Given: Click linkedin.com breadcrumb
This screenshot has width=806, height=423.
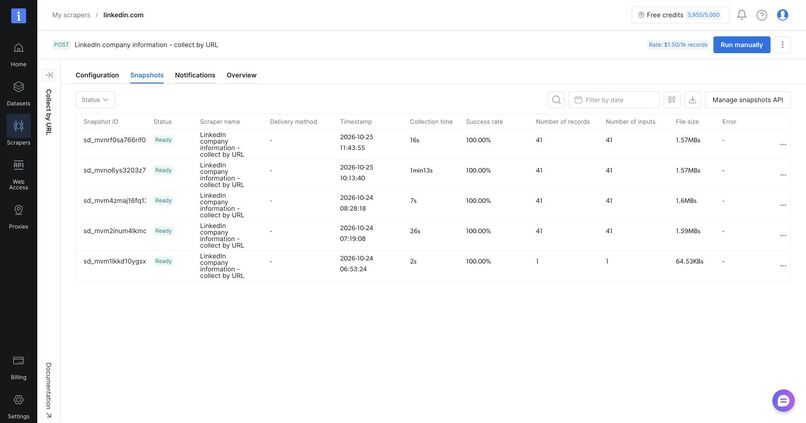Looking at the screenshot, I should 123,15.
